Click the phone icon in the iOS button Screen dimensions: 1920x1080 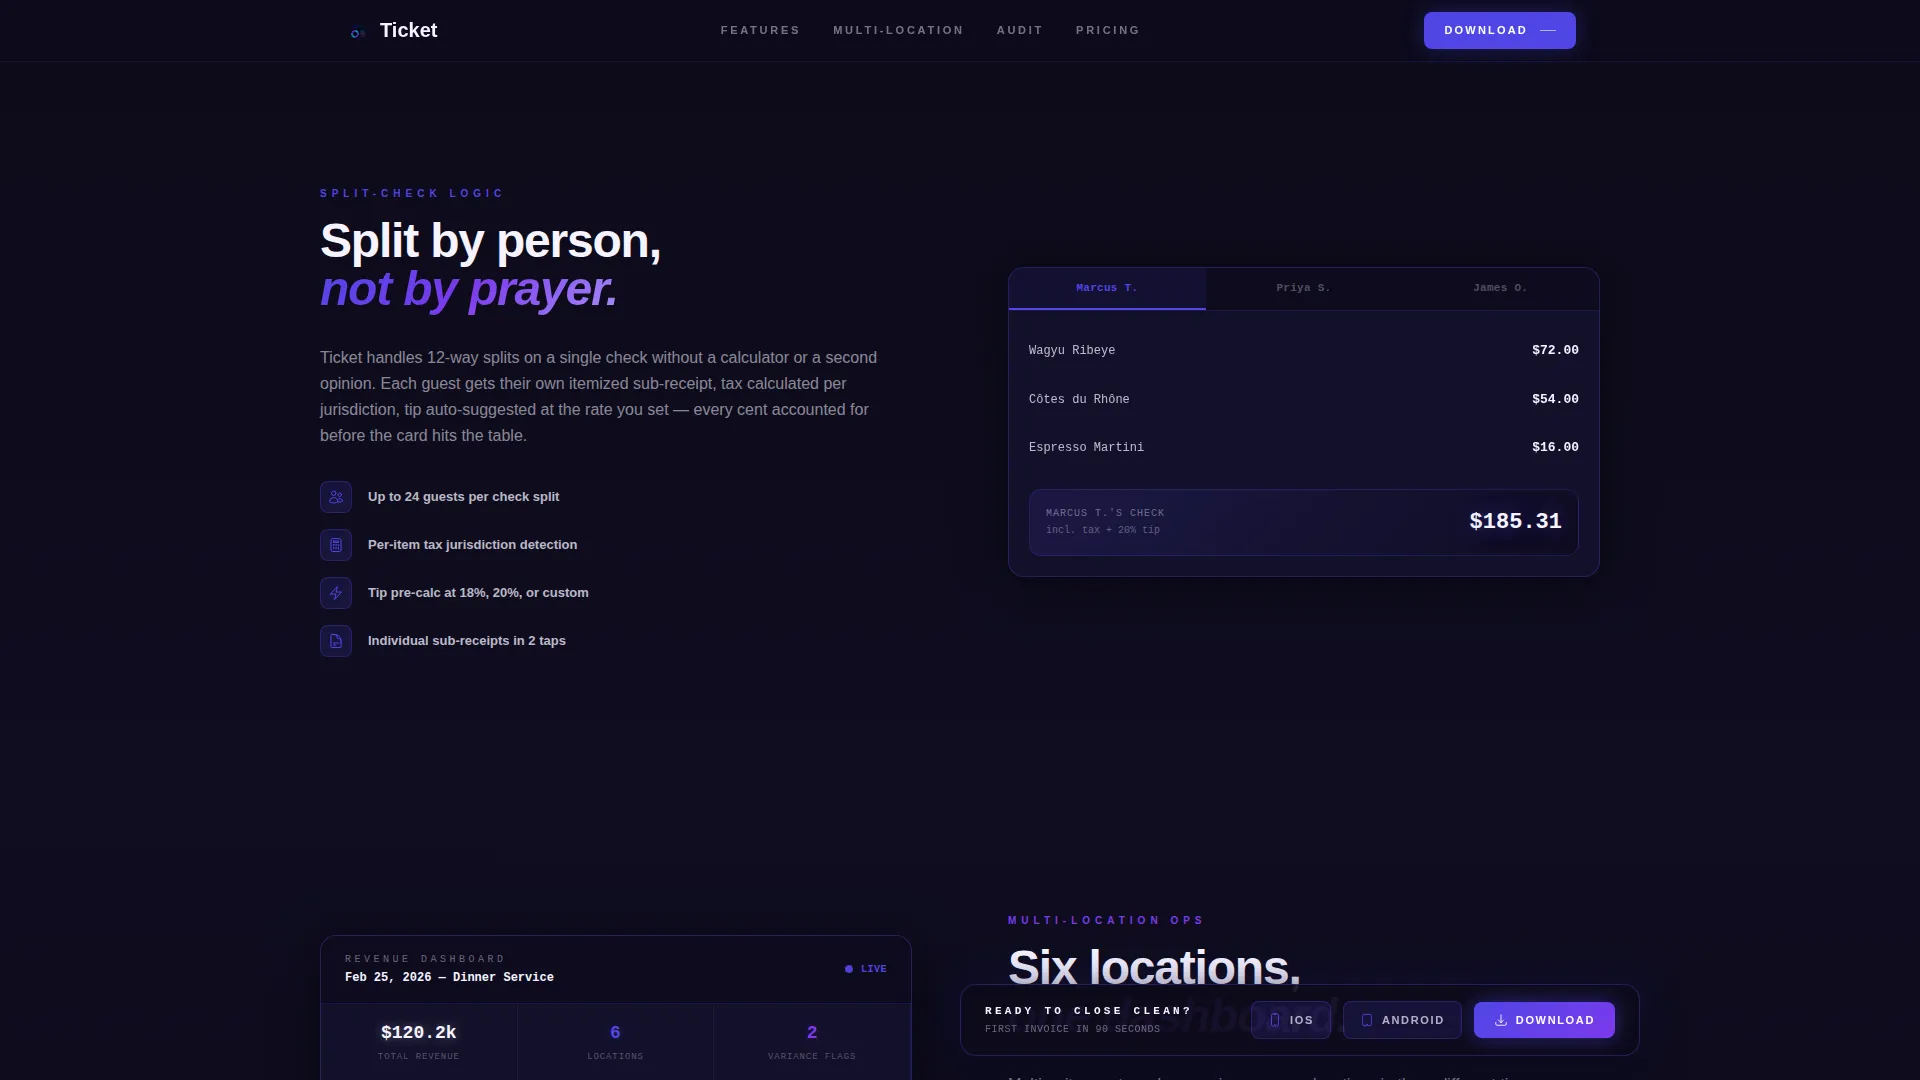(x=1275, y=1020)
